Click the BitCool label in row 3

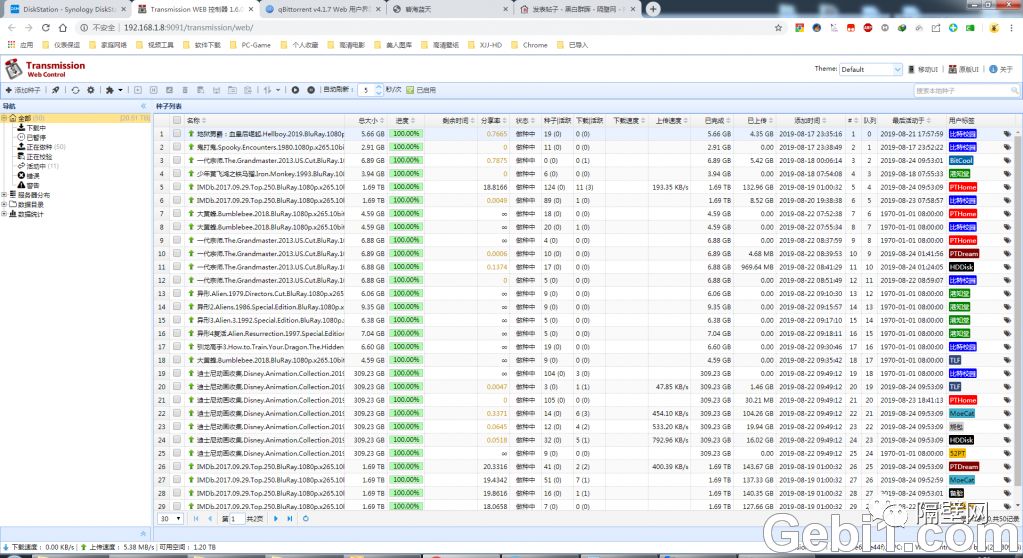961,160
